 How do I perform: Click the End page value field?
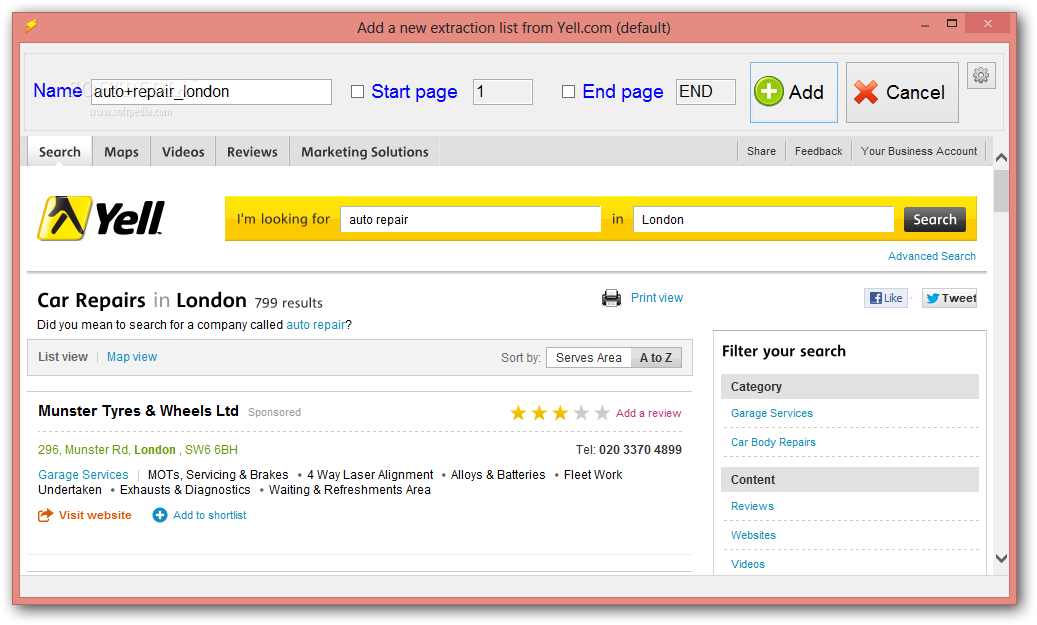(x=706, y=92)
